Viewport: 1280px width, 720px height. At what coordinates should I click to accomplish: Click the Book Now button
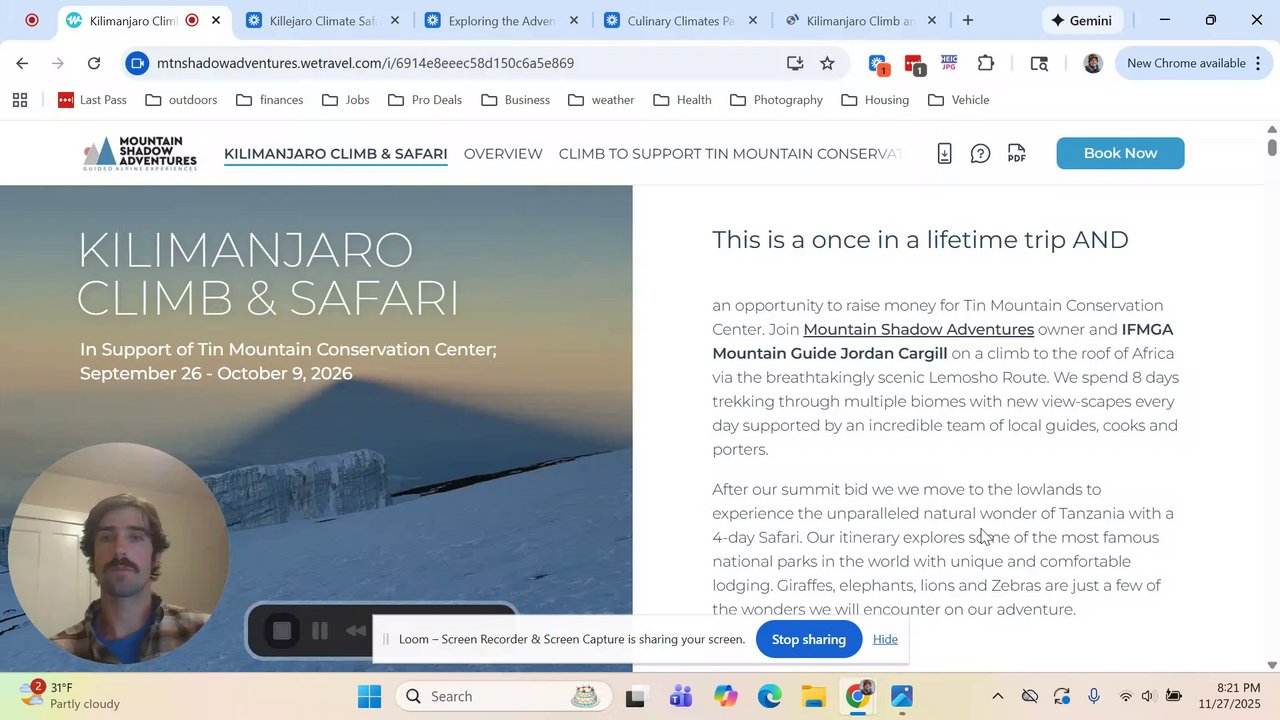coord(1120,153)
